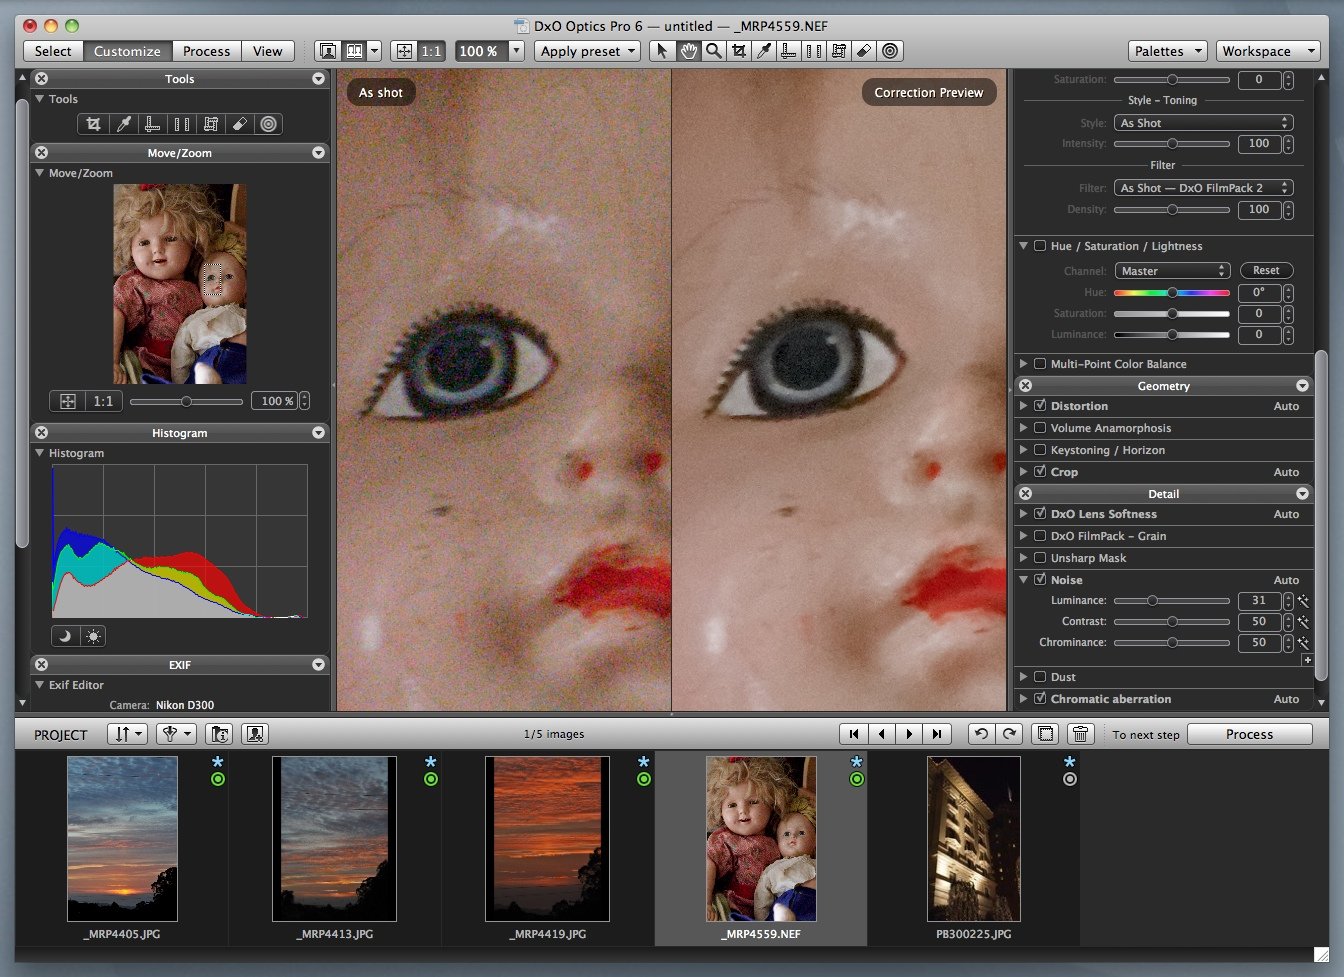Expand the Multi-Point Color Balance section
Screen dimensions: 1344x977
[x=1024, y=363]
